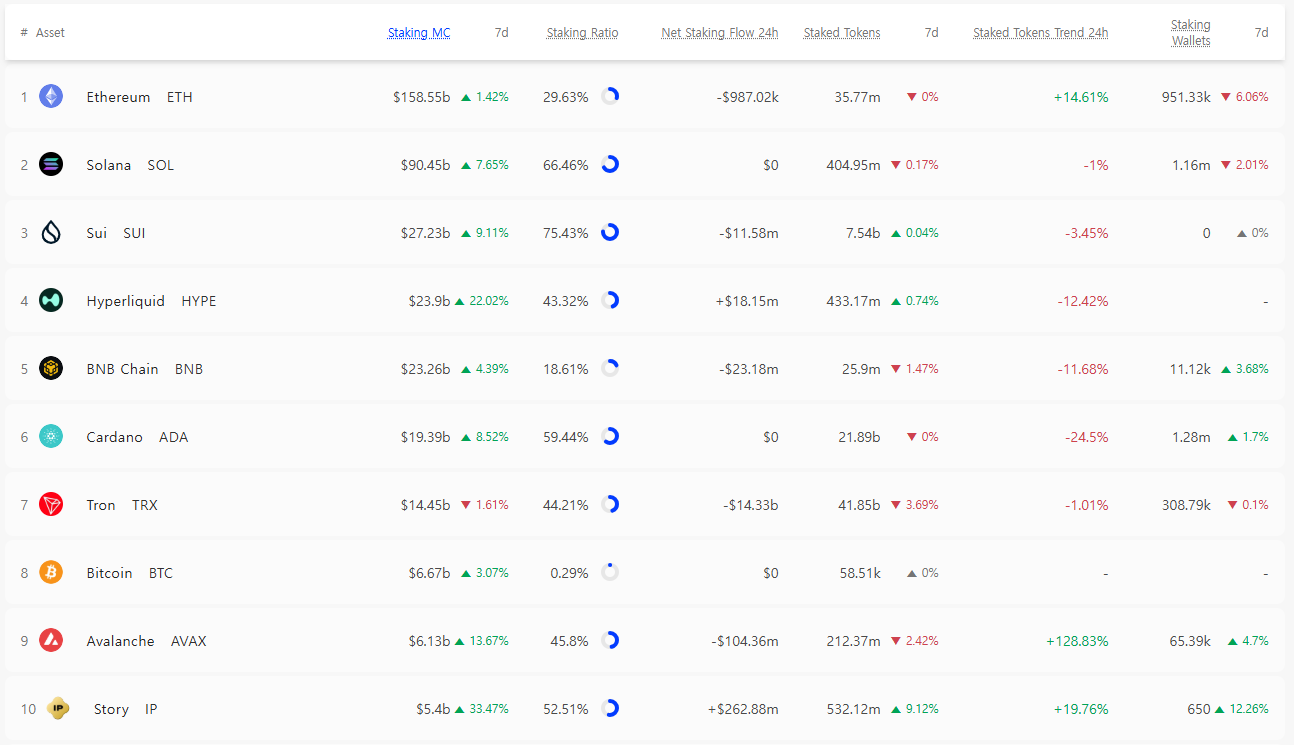Click the Bitcoin coin logo
1294x745 pixels.
tap(51, 572)
